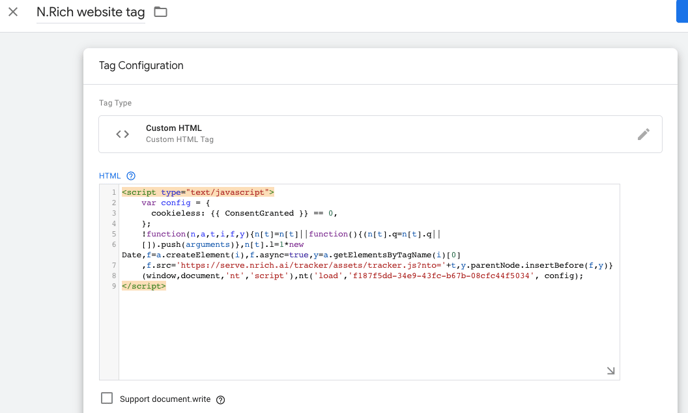
Task: Click the resize handle of HTML editor
Action: tap(610, 371)
